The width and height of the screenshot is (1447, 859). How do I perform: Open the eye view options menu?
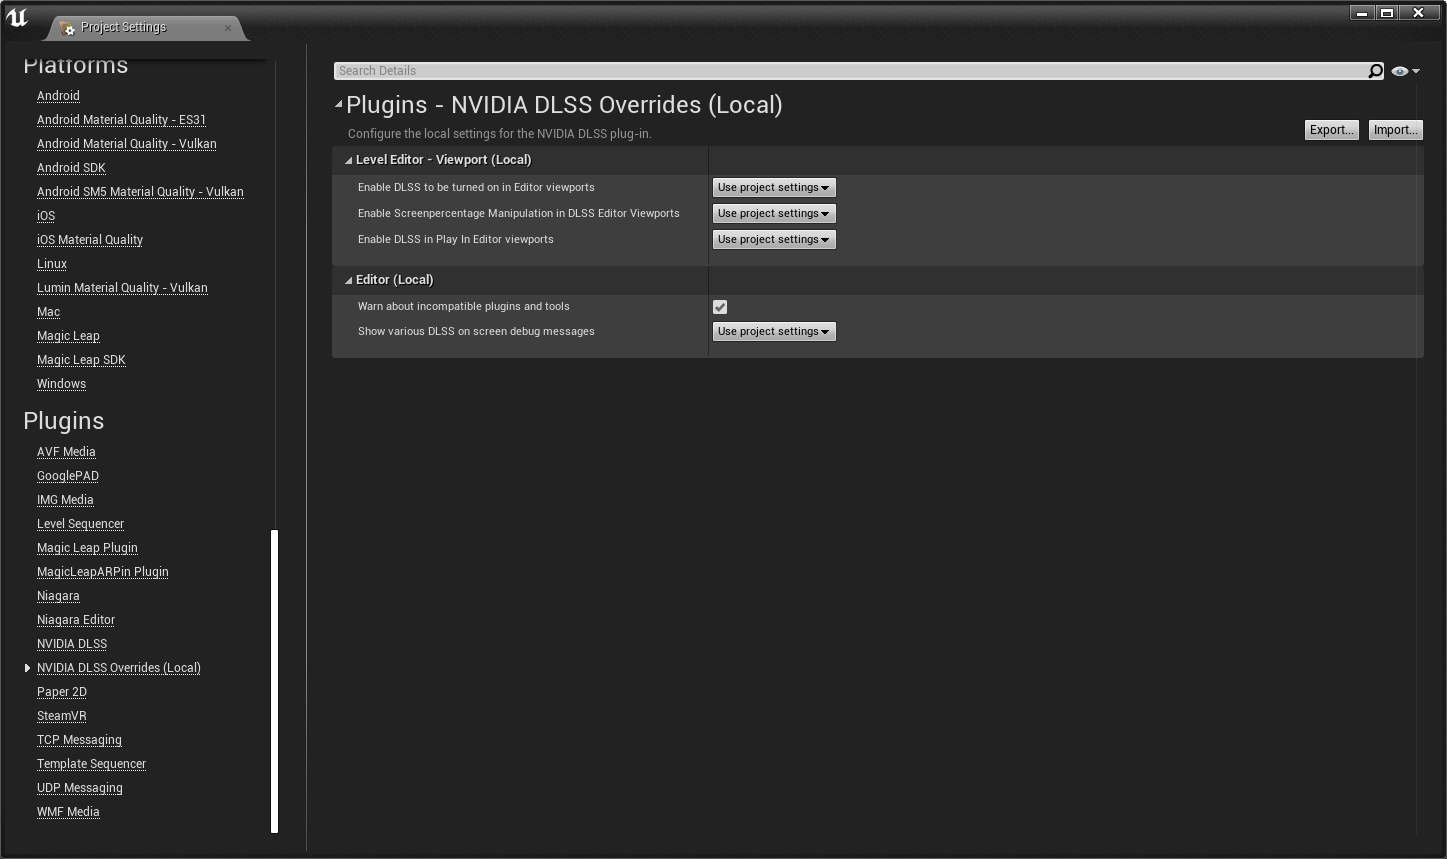1405,71
